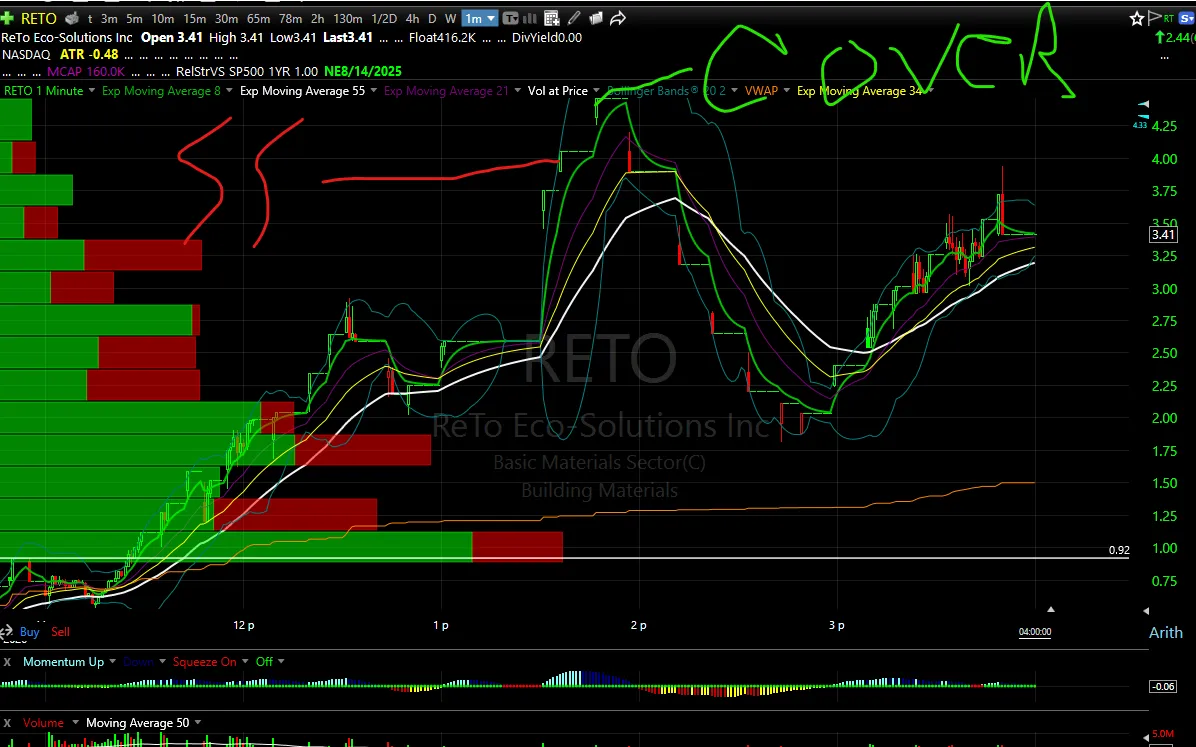The width and height of the screenshot is (1196, 747).
Task: Click the printer icon next to RETO
Action: (x=72, y=18)
